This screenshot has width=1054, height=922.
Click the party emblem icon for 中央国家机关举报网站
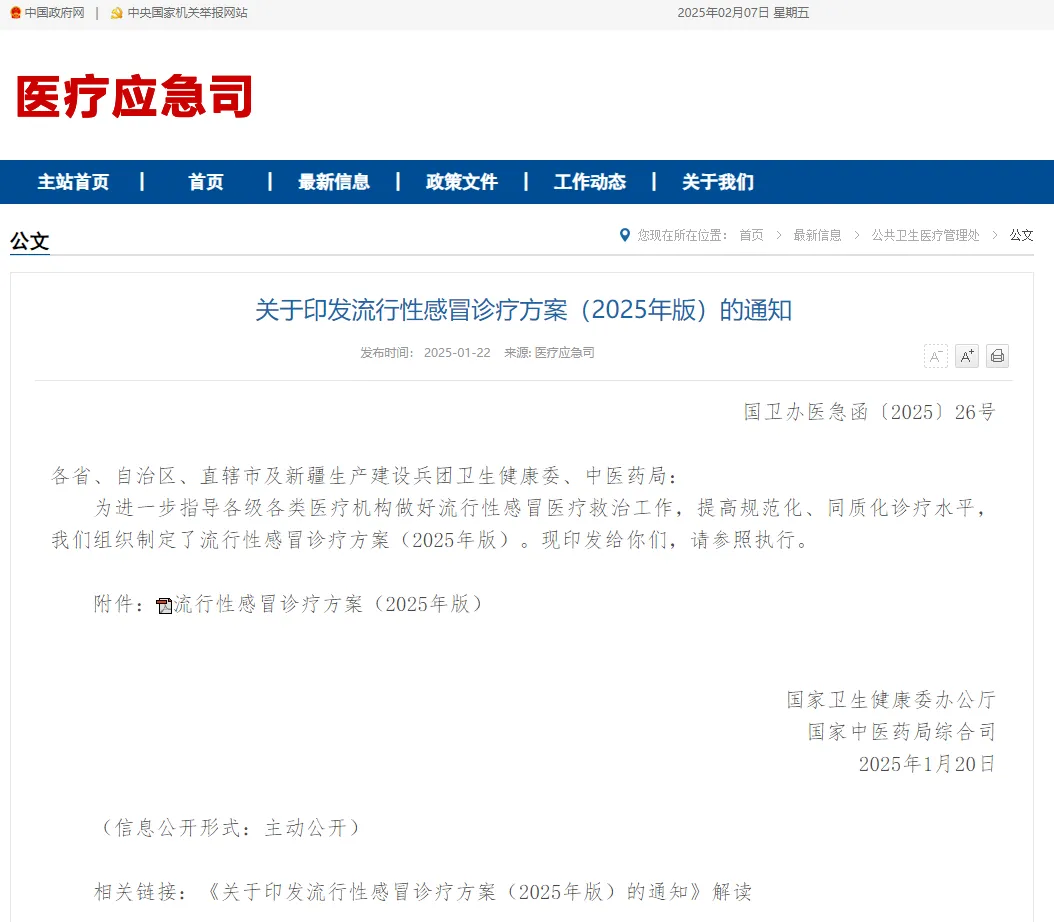point(117,13)
